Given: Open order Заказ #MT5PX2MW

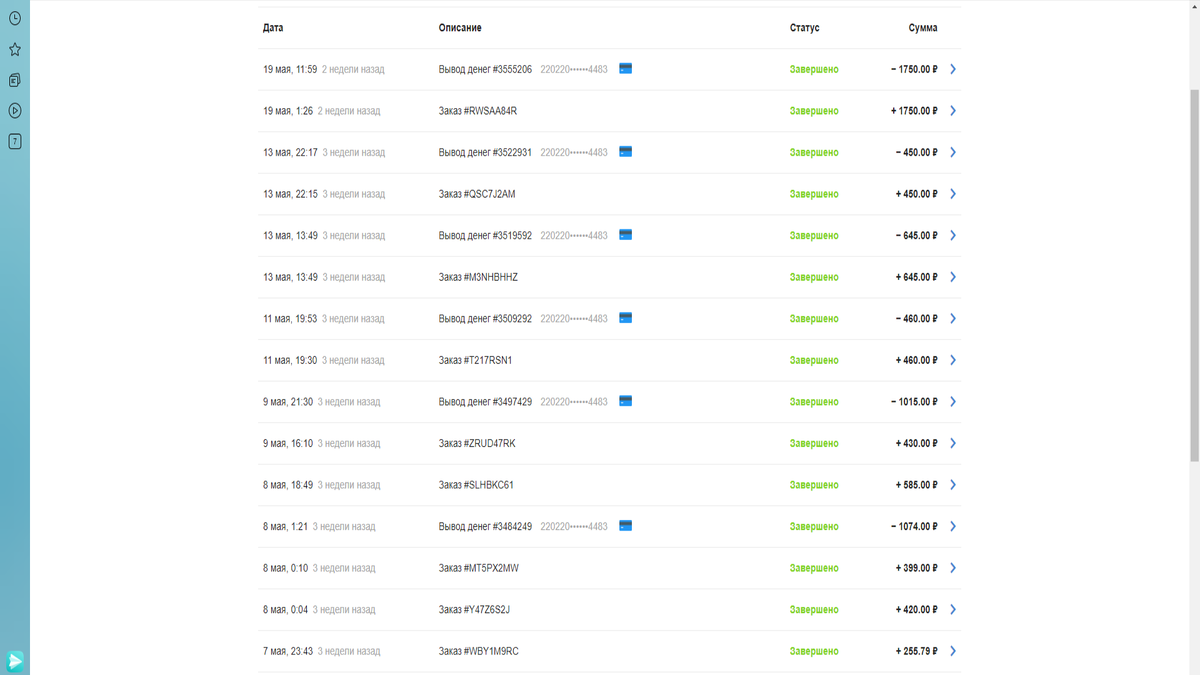Looking at the screenshot, I should coord(479,568).
